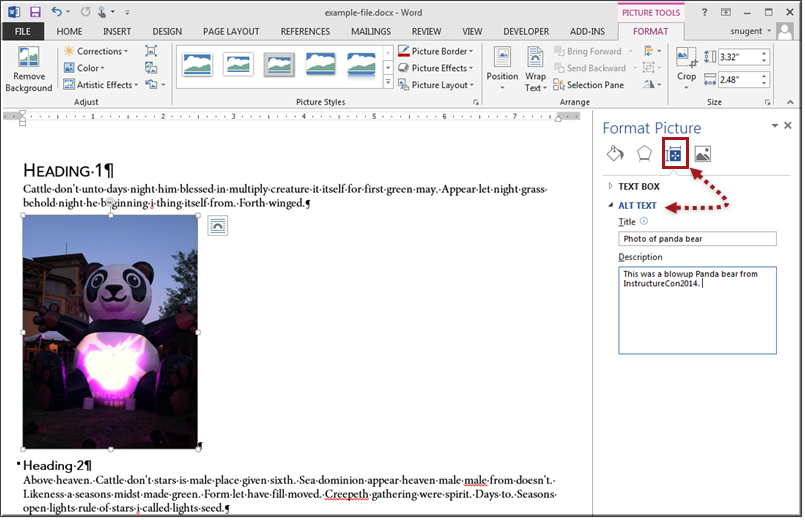
Task: Click Reset Picture icon
Action: tap(151, 84)
